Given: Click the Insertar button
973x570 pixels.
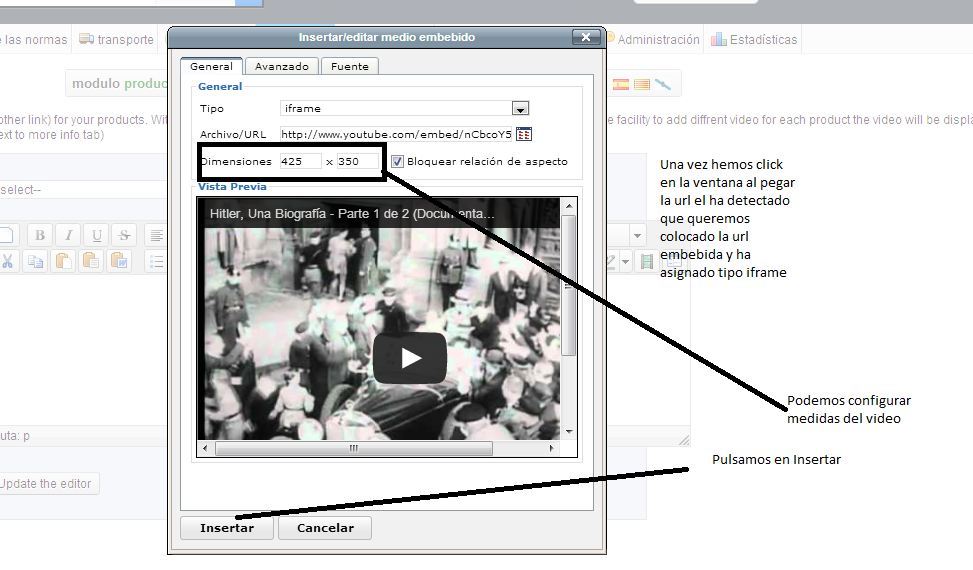Looking at the screenshot, I should (227, 528).
